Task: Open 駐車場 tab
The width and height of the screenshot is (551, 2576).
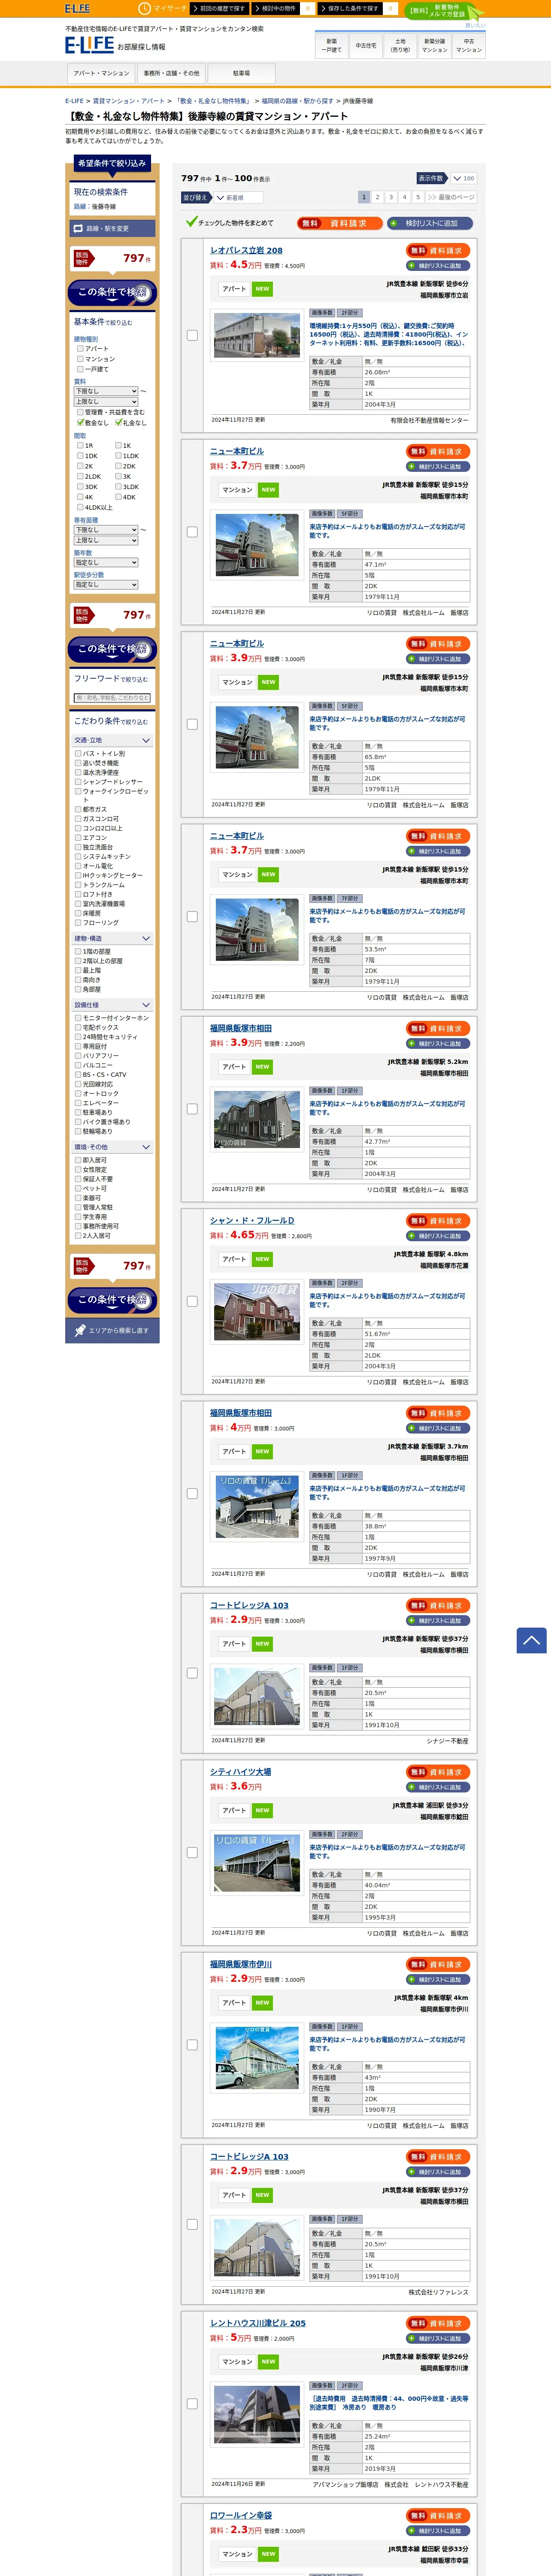Action: pyautogui.click(x=241, y=73)
